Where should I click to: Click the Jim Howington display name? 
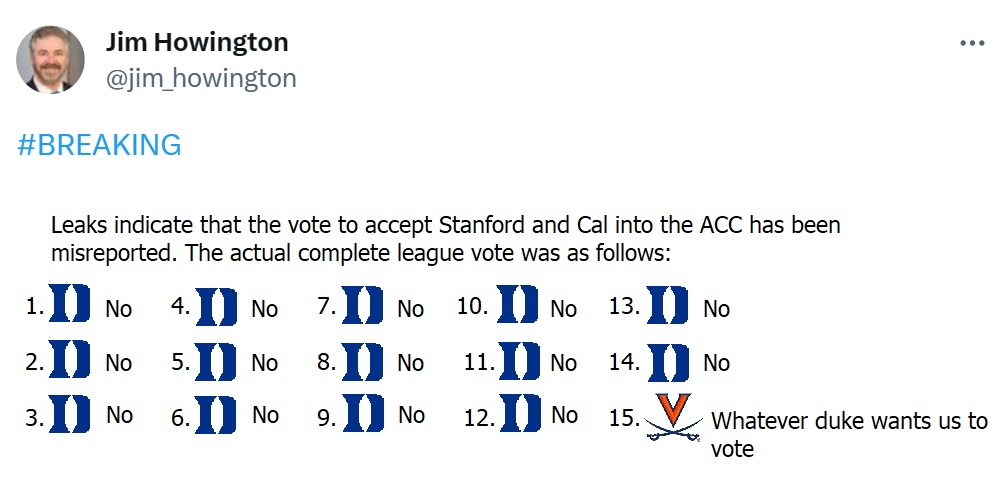click(197, 42)
